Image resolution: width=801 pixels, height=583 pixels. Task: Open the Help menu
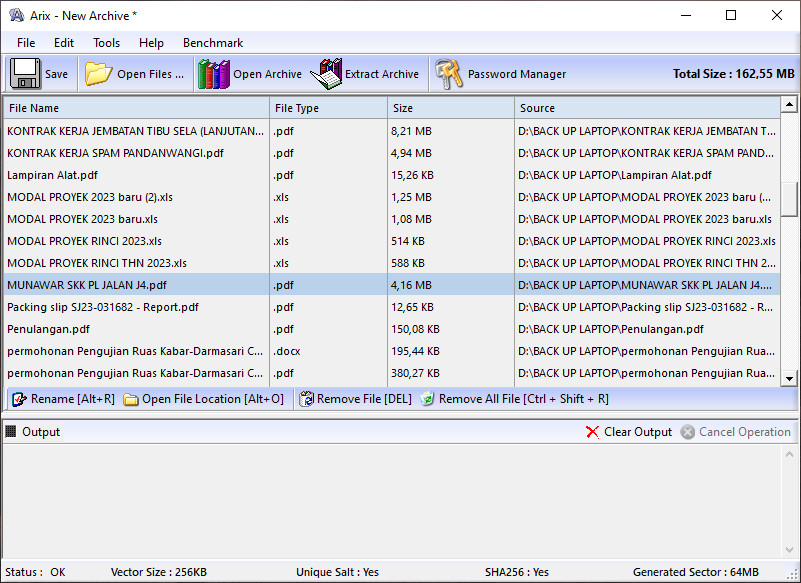pos(151,43)
